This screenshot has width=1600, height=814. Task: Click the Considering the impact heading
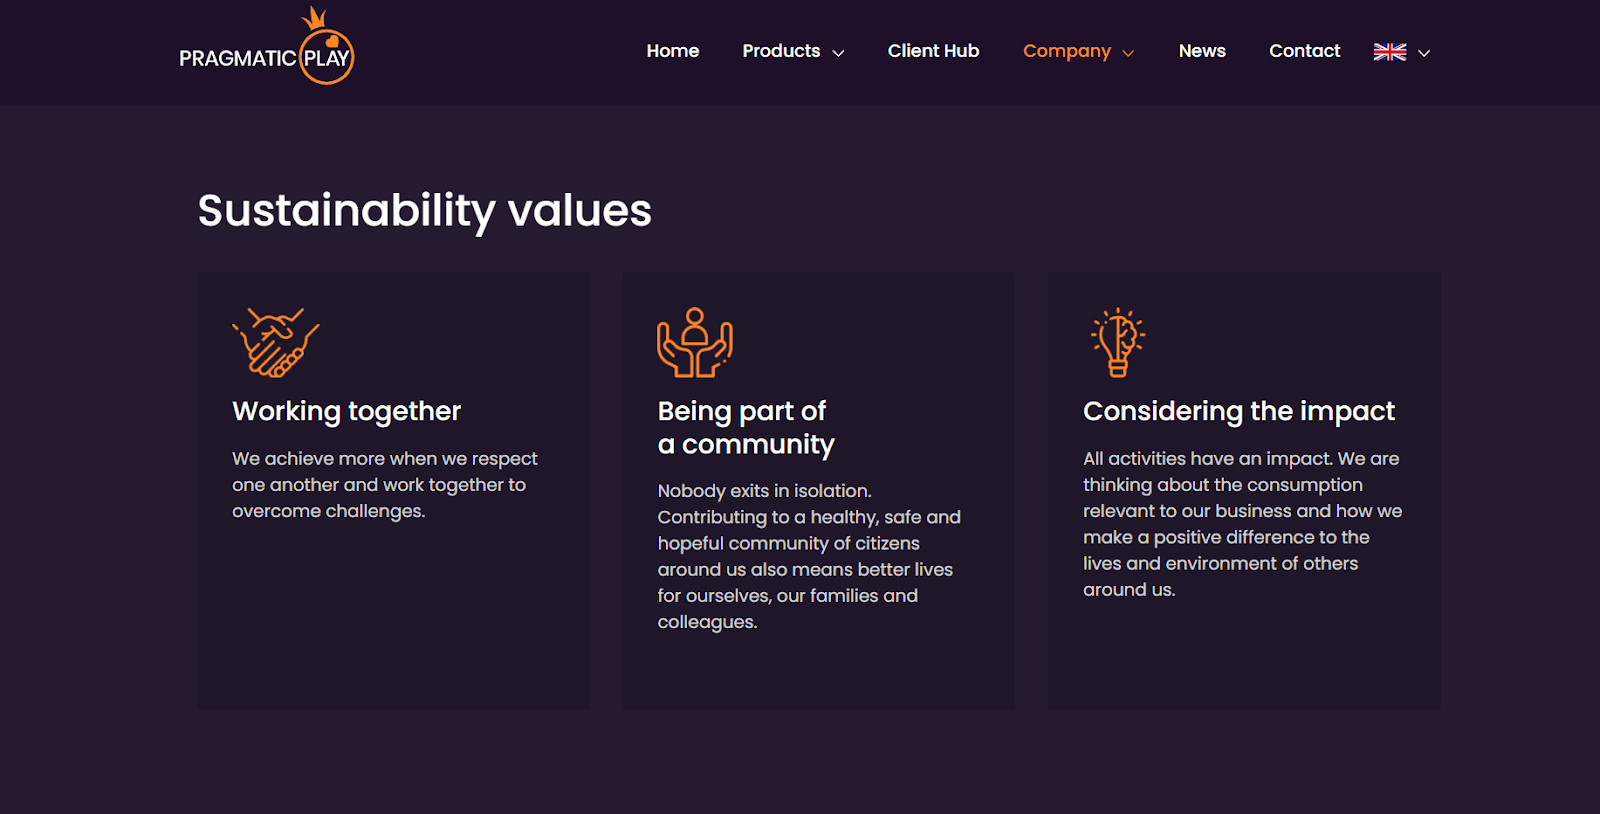pyautogui.click(x=1238, y=411)
